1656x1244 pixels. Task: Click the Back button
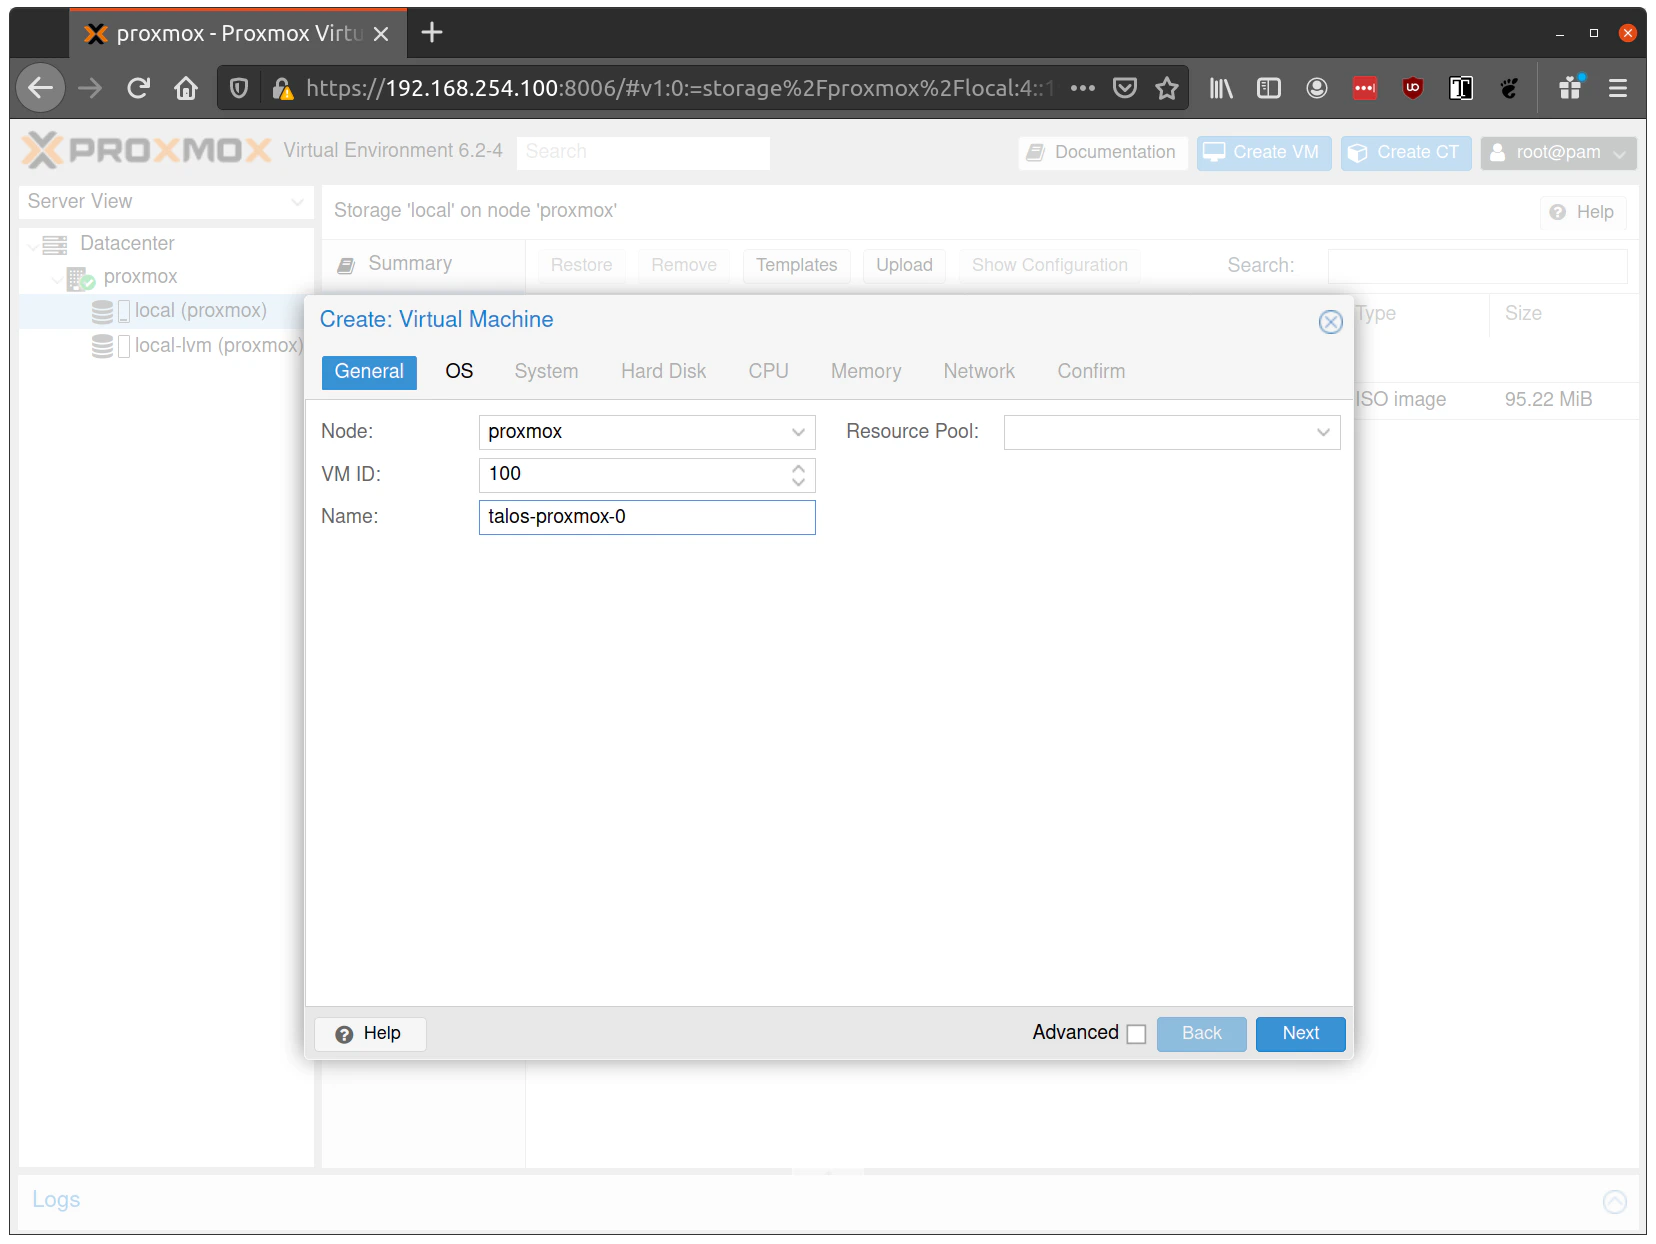click(1201, 1034)
